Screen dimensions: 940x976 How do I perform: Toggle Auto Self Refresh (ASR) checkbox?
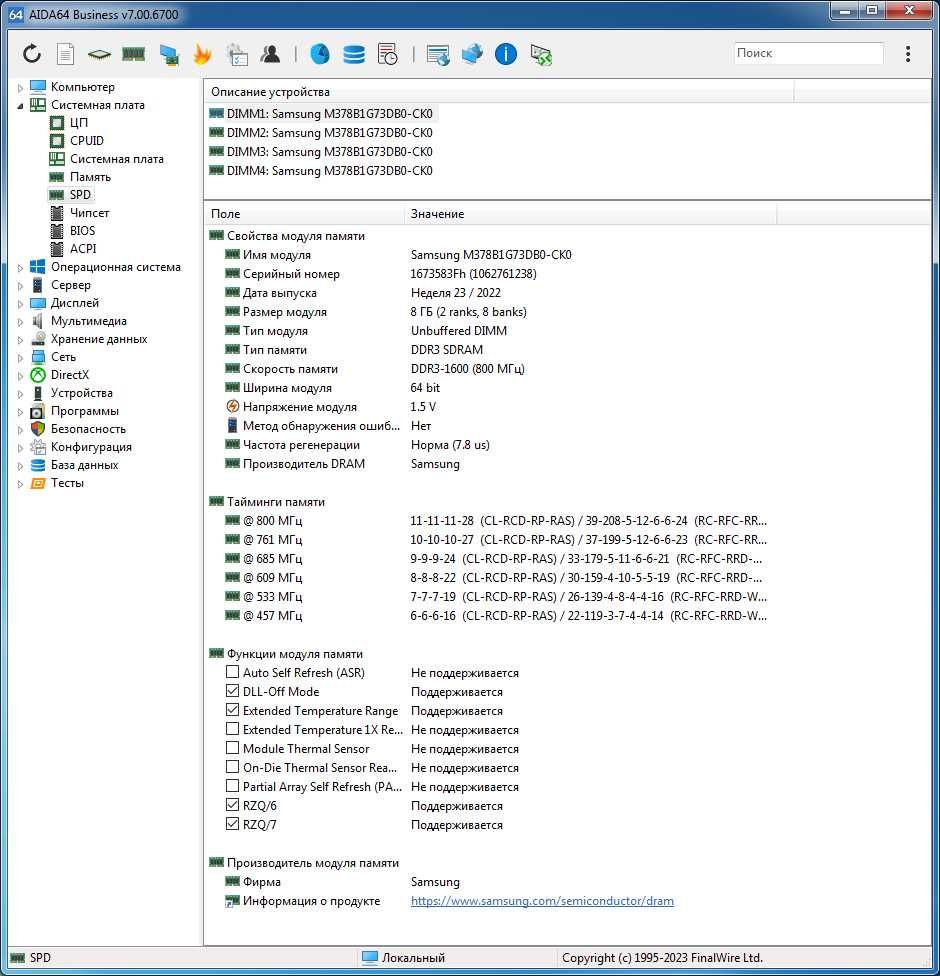pos(232,672)
